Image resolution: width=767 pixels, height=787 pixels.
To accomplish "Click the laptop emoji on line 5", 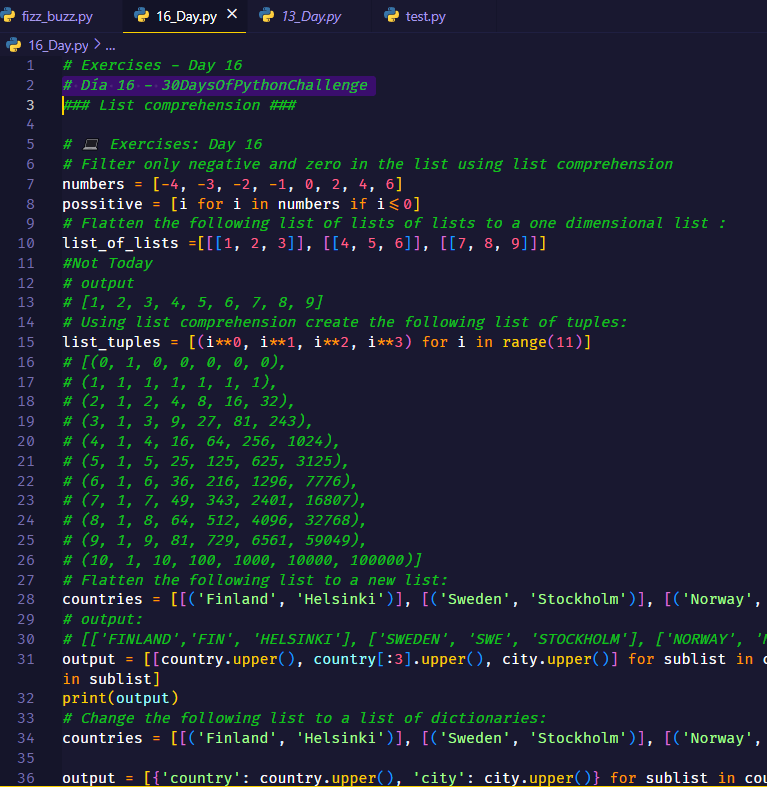I will point(91,145).
